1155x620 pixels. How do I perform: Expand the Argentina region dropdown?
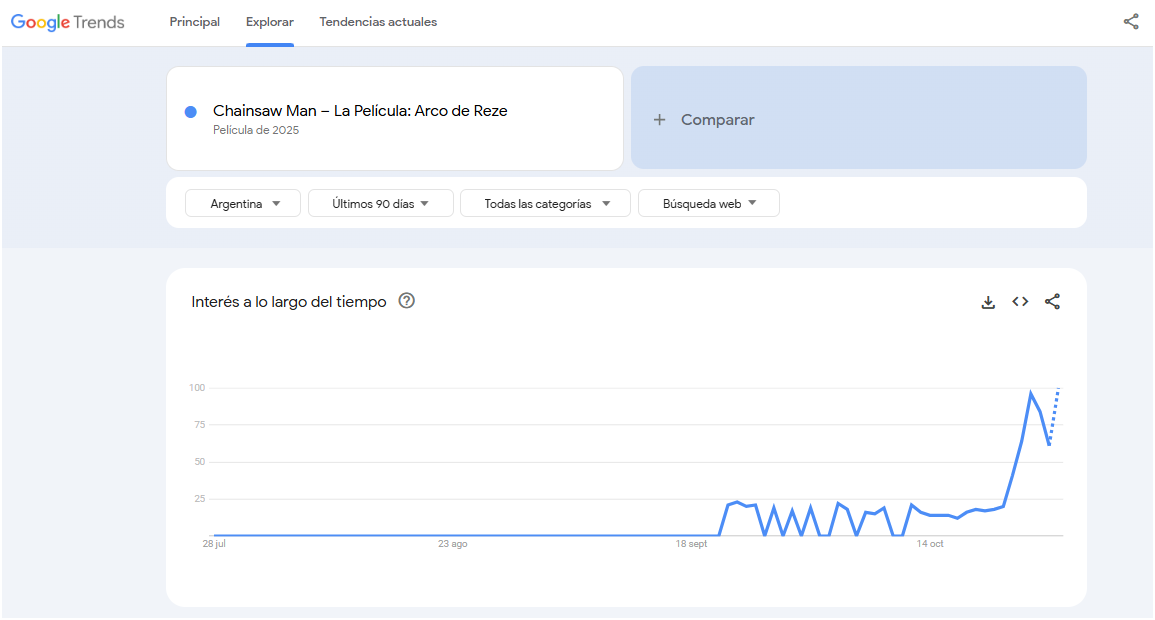coord(242,203)
